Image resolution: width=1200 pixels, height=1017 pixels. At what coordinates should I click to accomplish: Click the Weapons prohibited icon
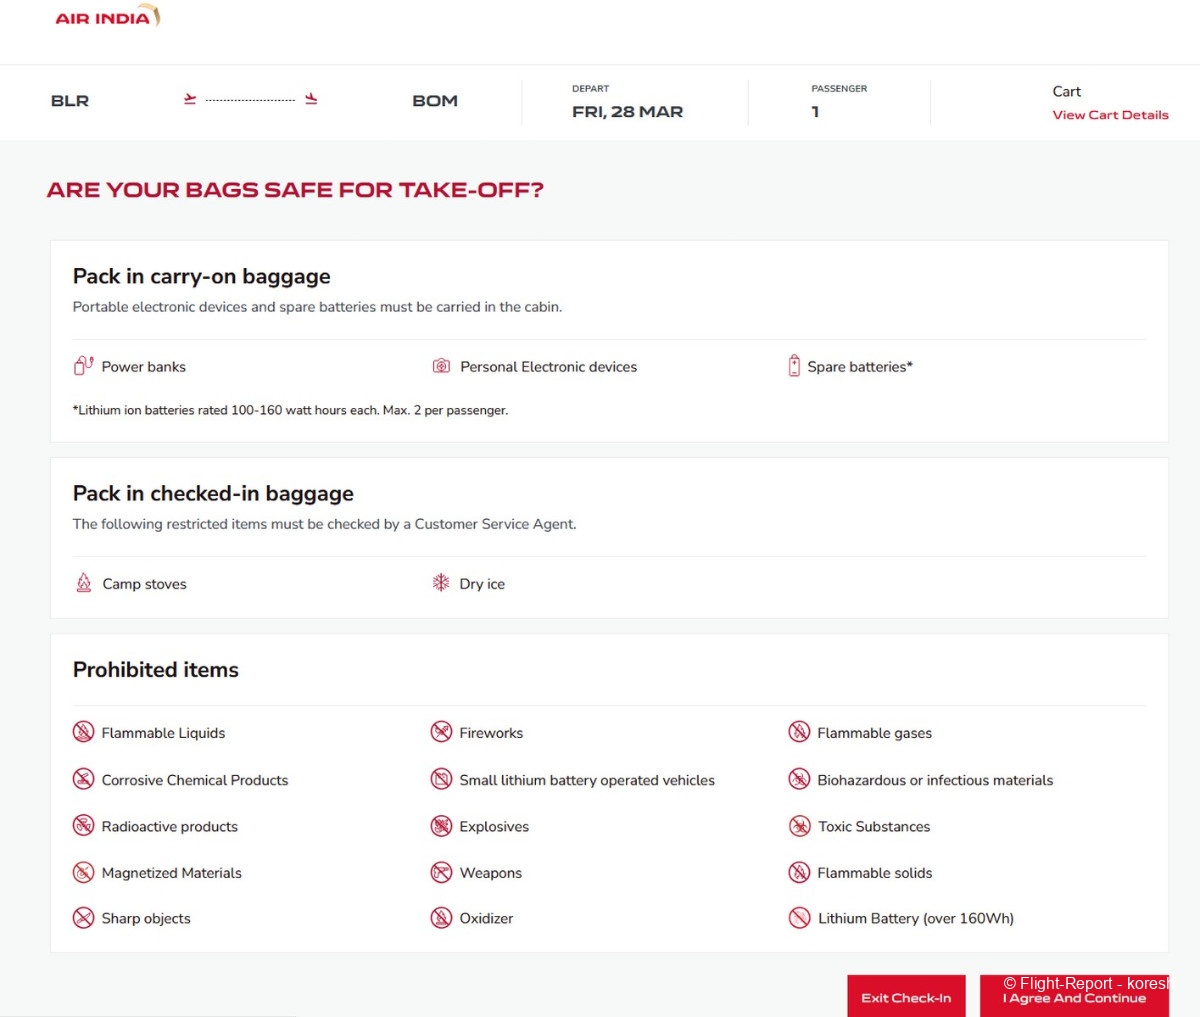[x=441, y=872]
